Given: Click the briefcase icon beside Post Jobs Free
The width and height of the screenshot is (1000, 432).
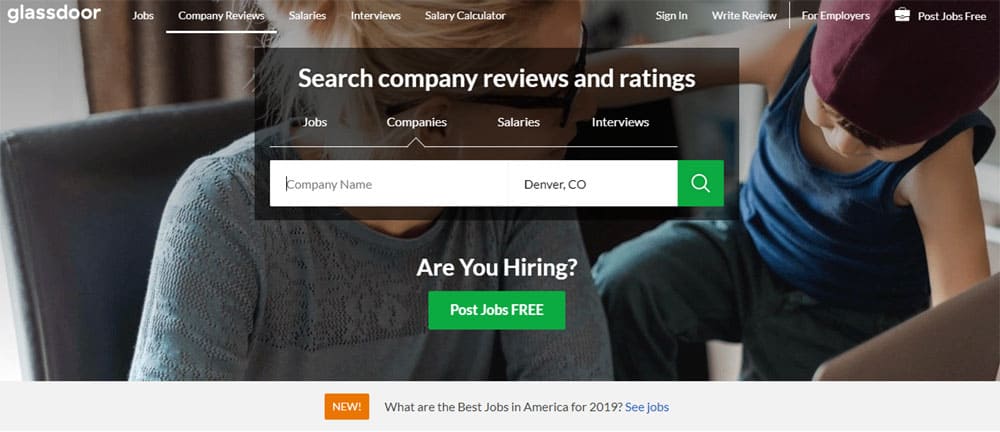Looking at the screenshot, I should tap(902, 15).
